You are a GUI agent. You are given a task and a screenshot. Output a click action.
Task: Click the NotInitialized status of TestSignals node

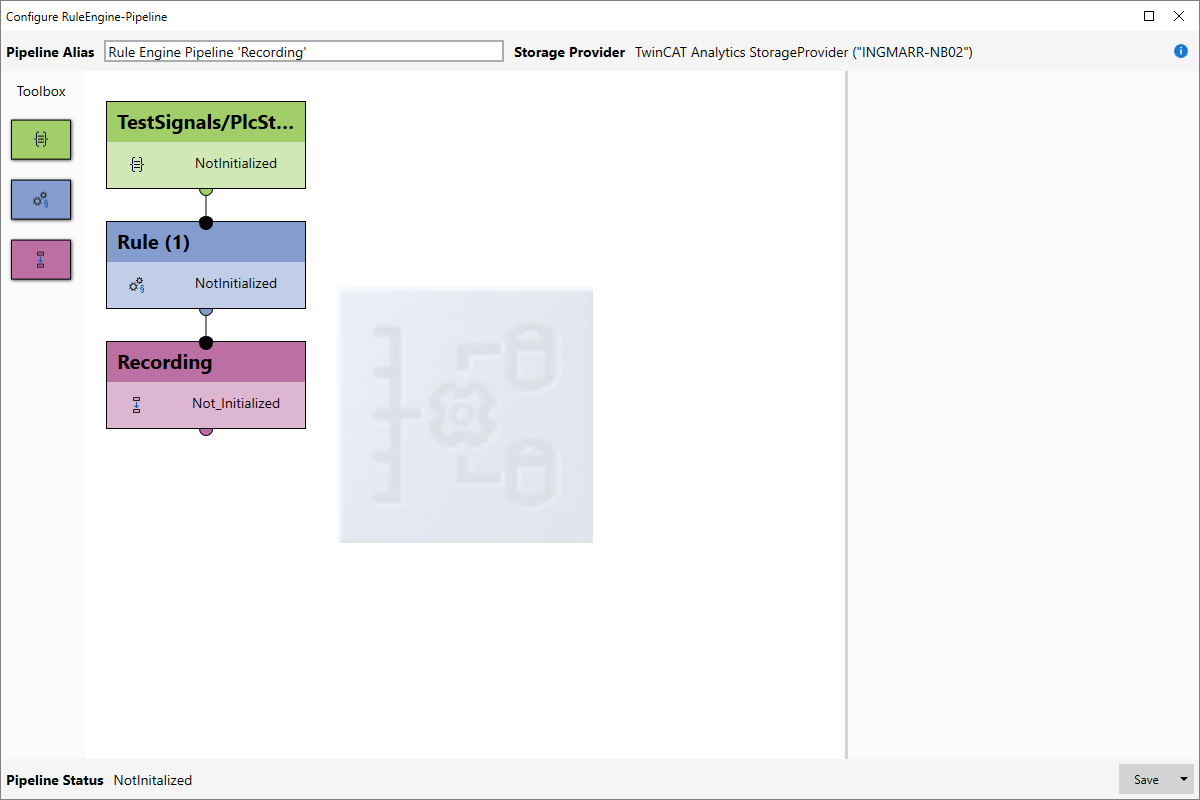point(236,163)
